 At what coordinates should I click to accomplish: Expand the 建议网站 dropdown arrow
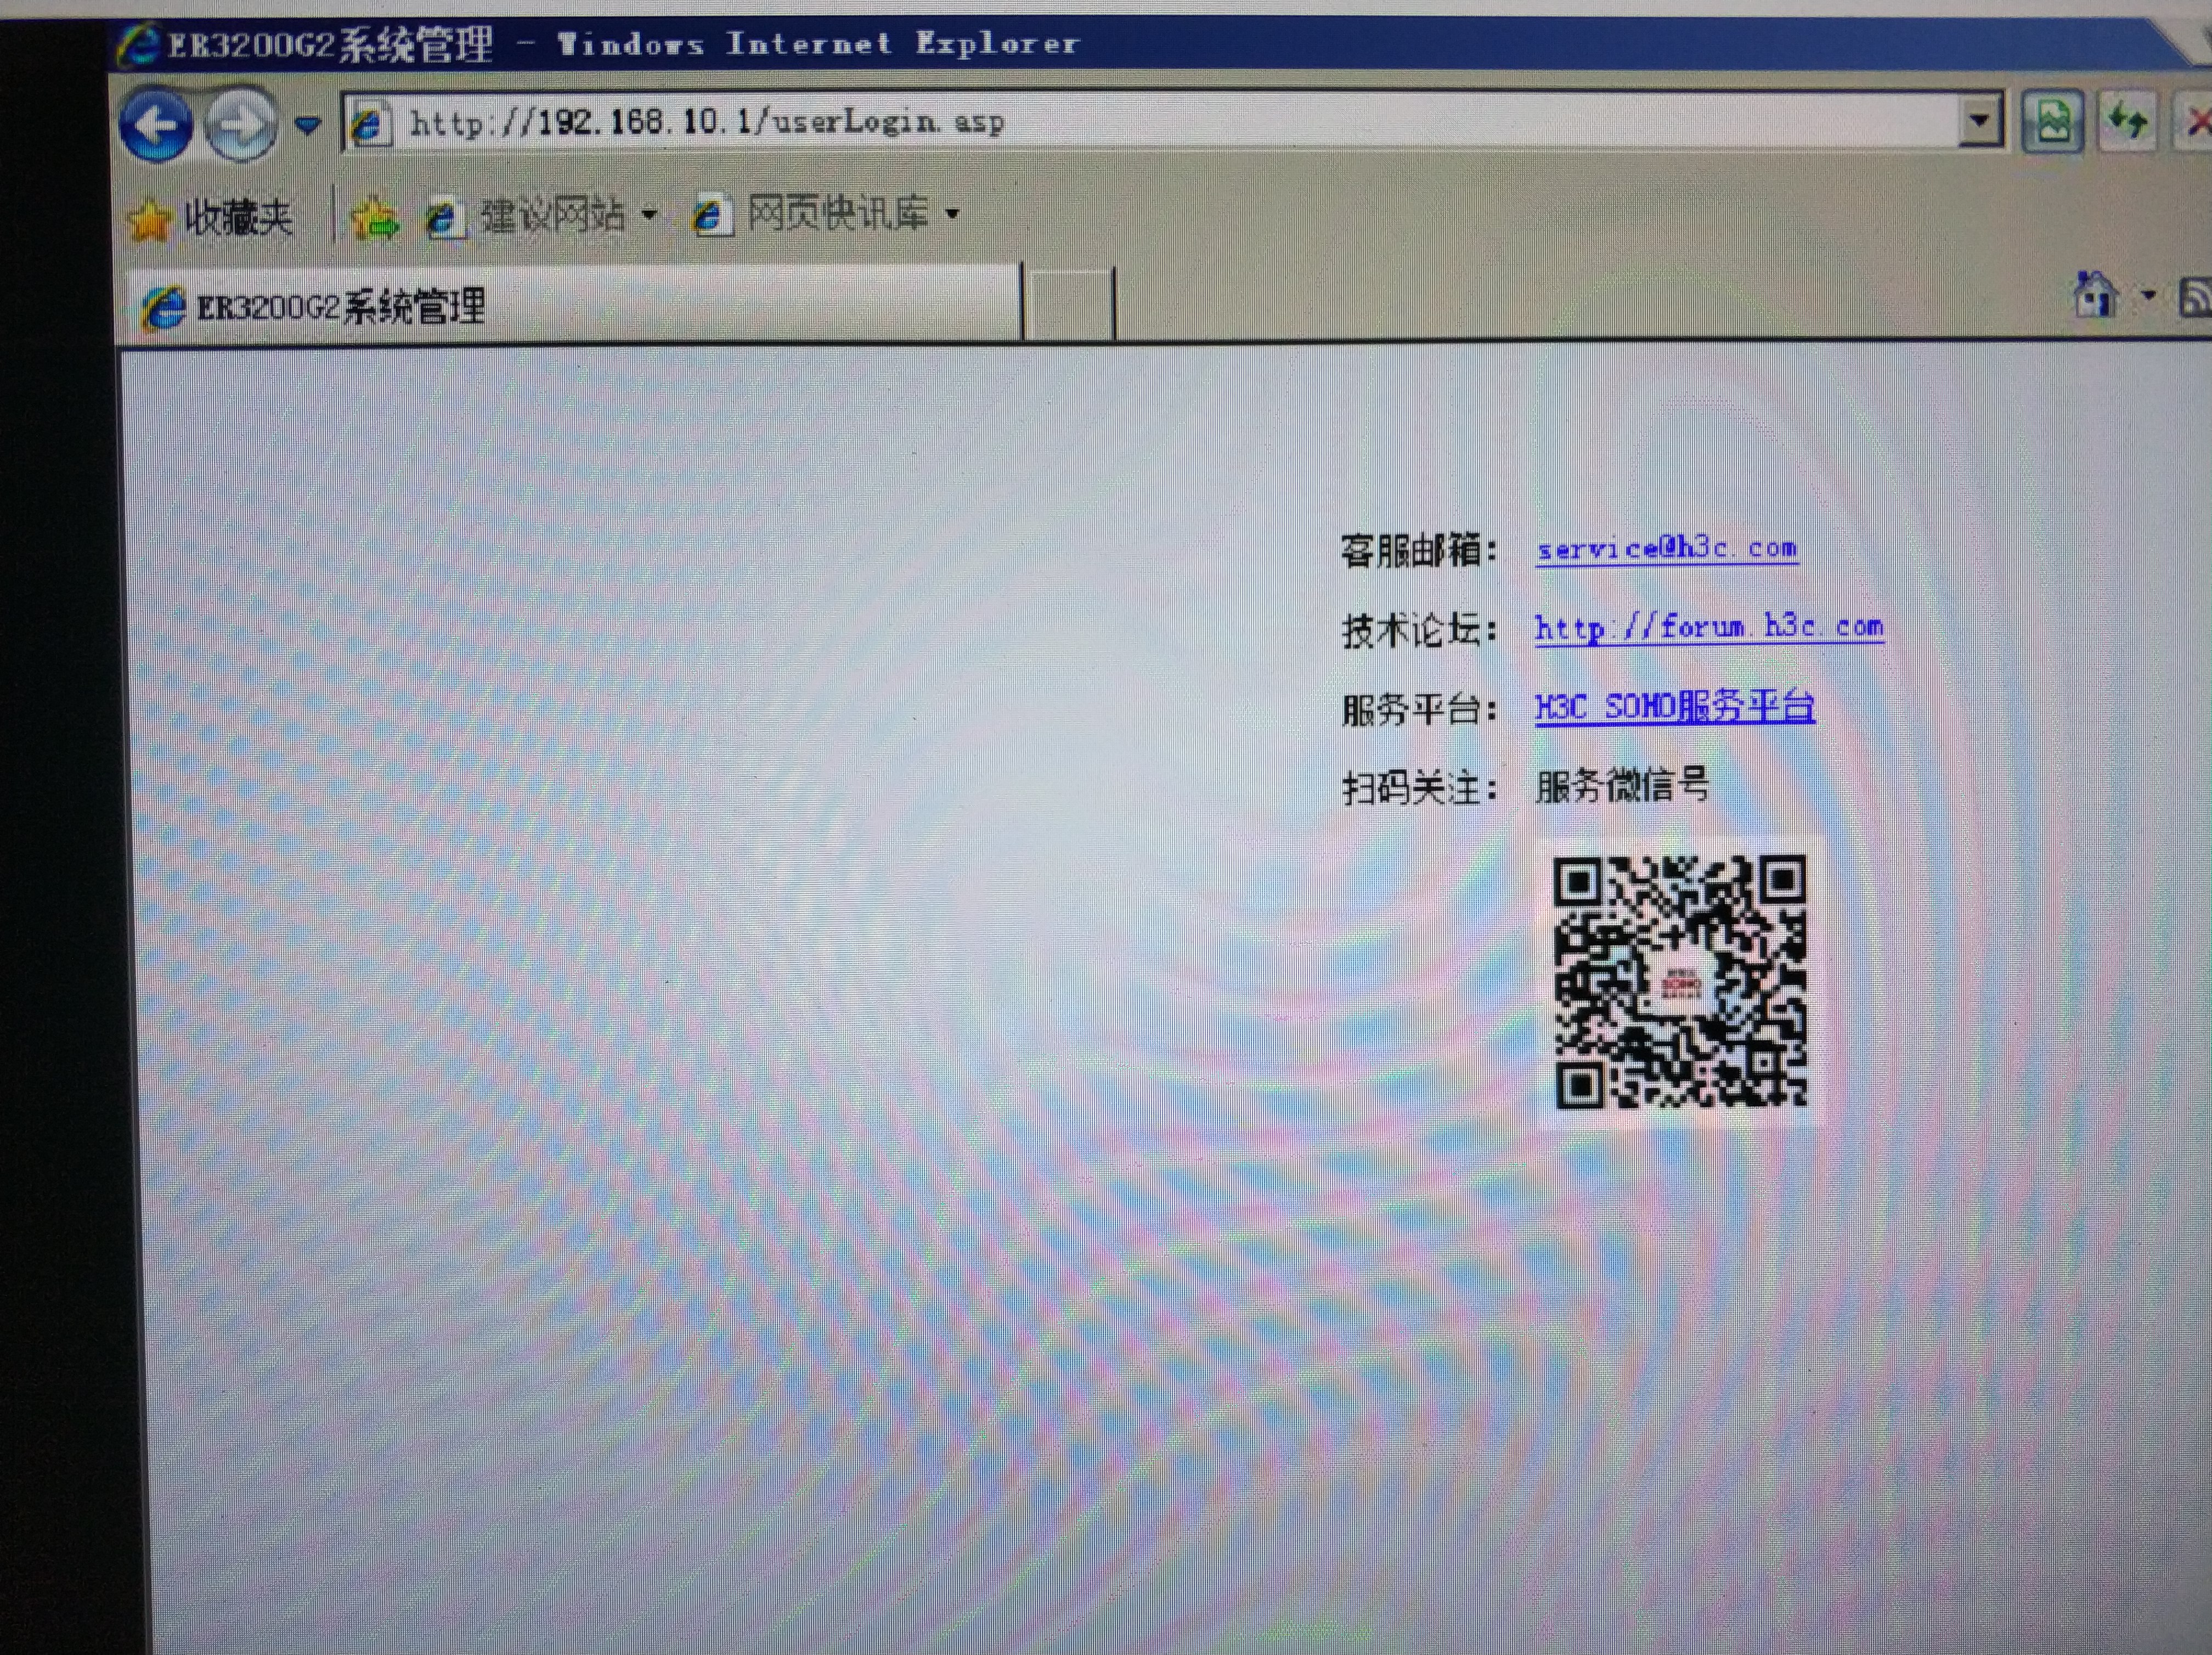[649, 214]
